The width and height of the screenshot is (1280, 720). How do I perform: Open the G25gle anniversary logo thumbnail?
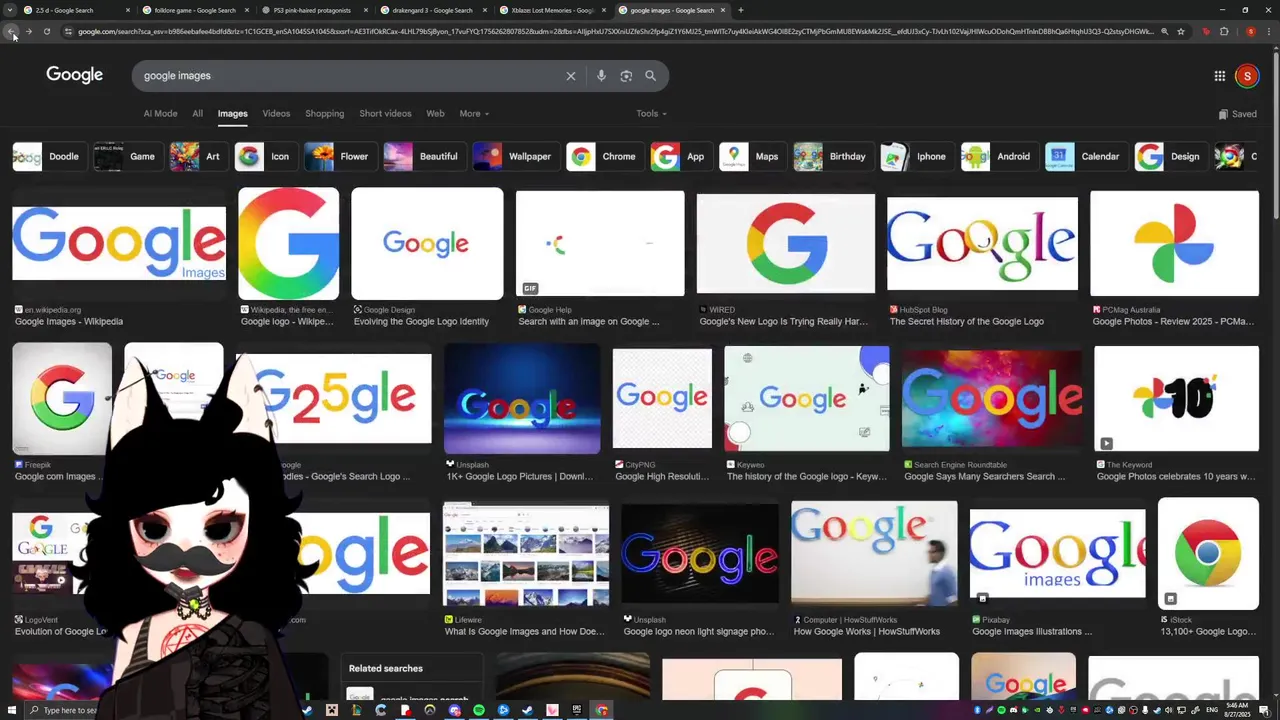334,398
